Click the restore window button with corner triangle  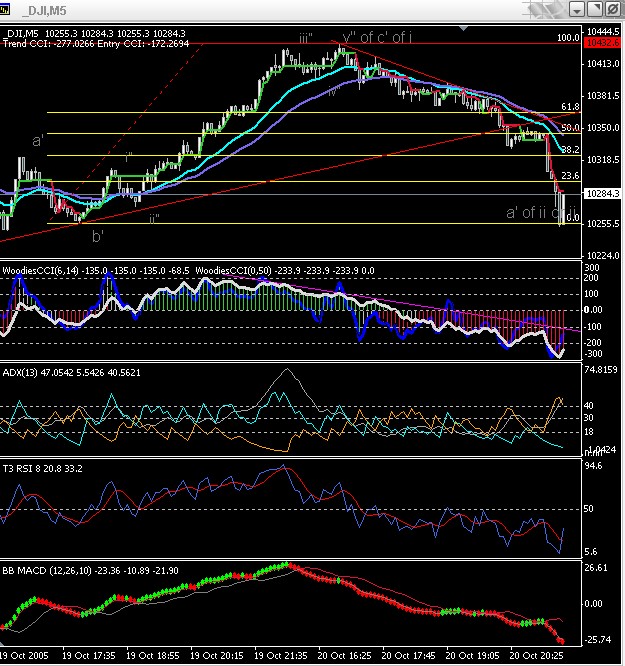point(595,9)
